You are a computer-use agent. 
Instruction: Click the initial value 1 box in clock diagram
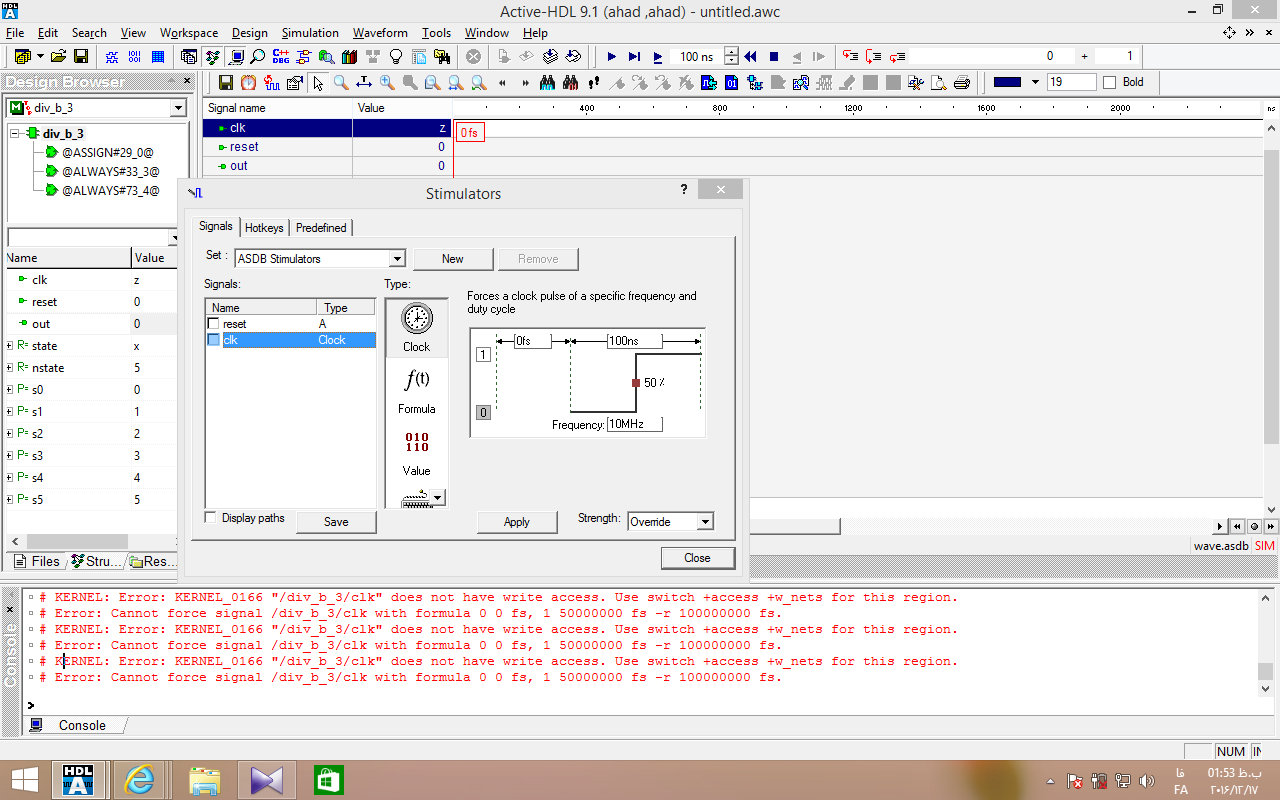point(483,355)
